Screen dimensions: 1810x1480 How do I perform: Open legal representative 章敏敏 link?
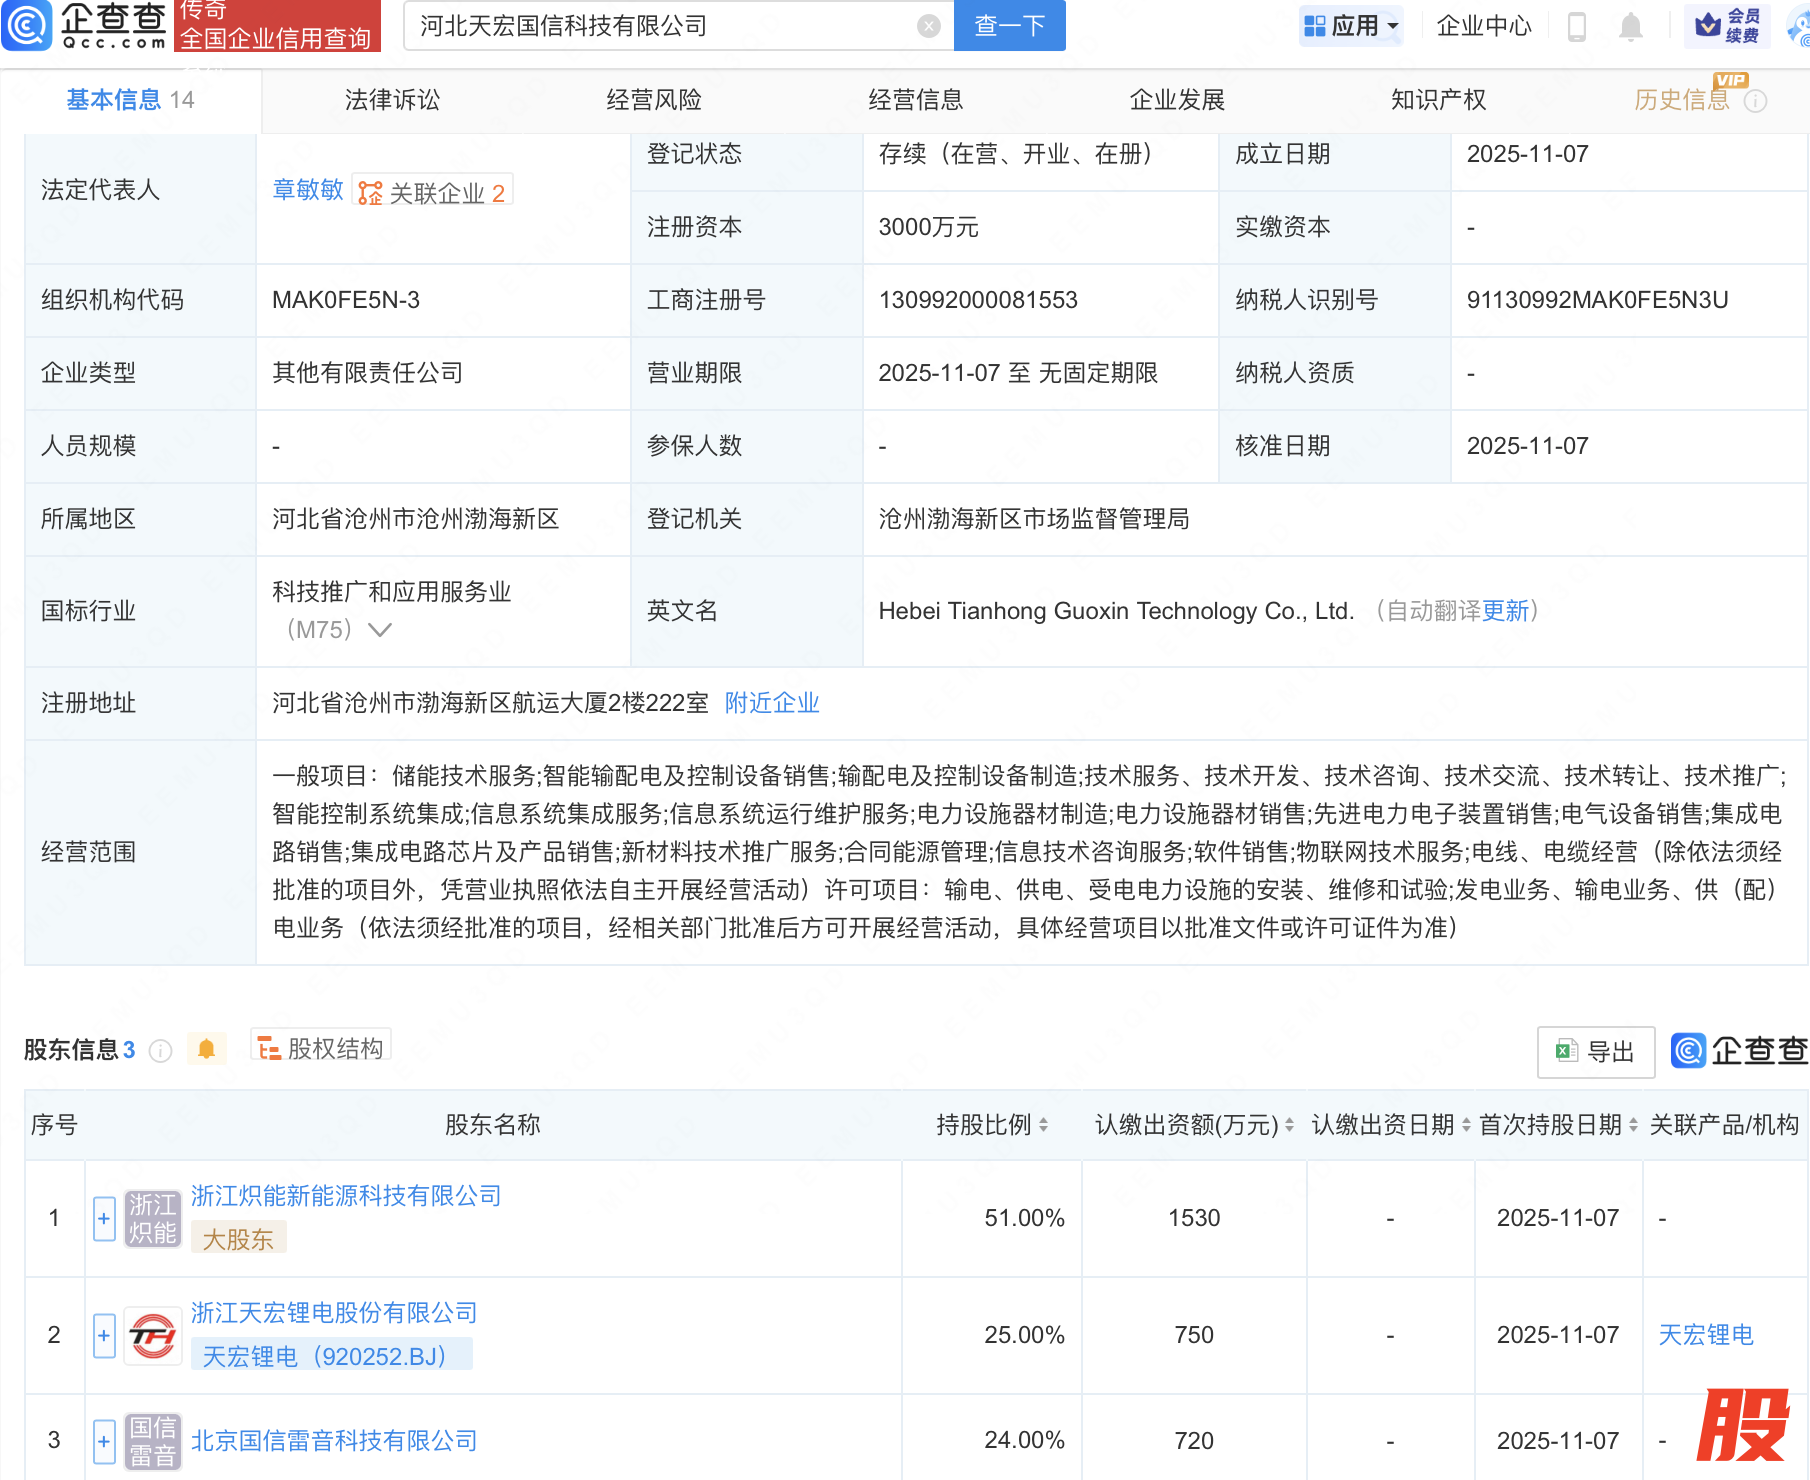pyautogui.click(x=308, y=190)
